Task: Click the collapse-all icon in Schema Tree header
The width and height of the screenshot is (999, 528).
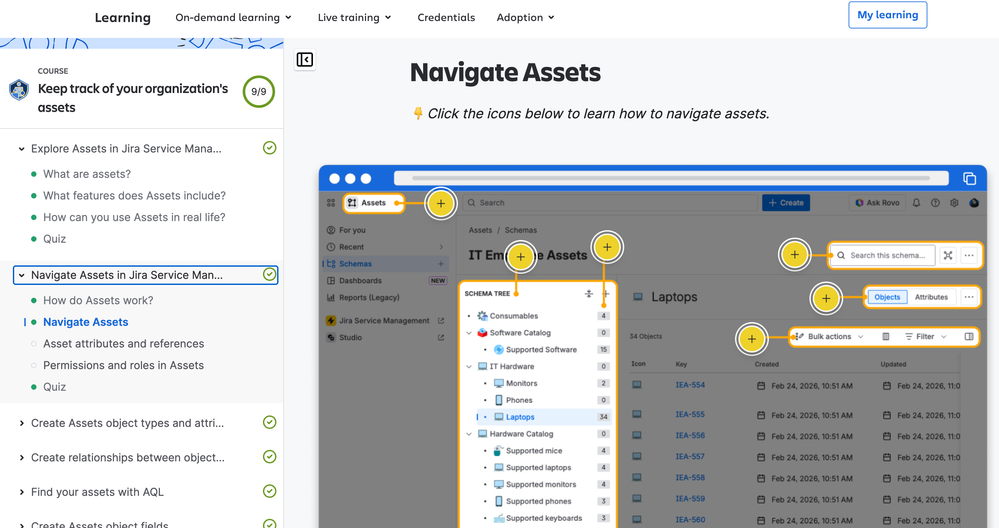Action: (588, 294)
